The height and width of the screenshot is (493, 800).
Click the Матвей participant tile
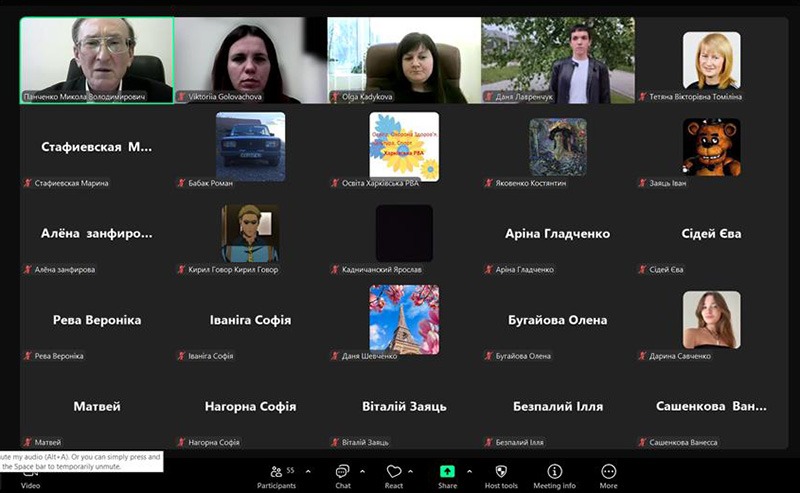[97, 406]
